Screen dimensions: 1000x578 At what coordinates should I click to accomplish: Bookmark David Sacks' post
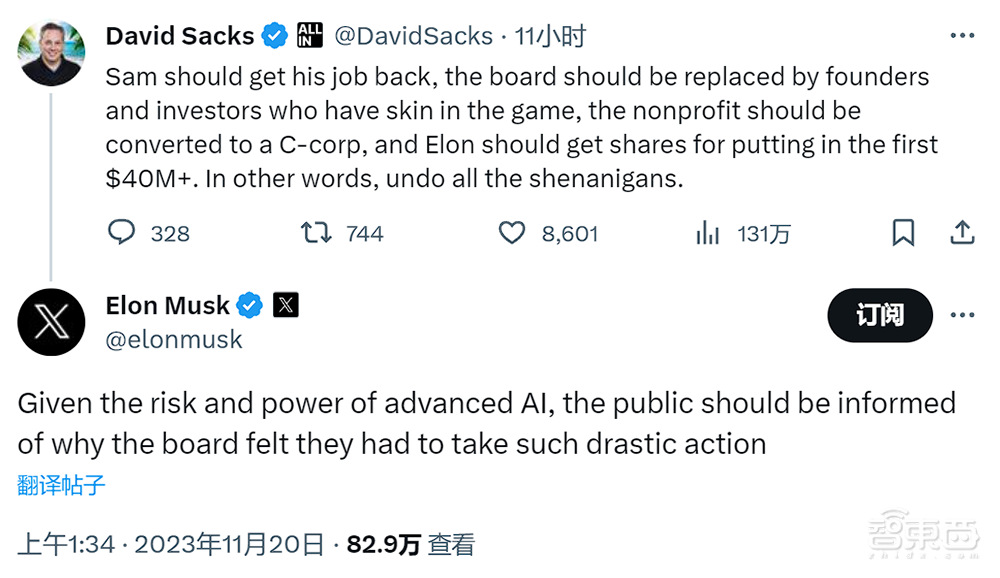tap(903, 233)
